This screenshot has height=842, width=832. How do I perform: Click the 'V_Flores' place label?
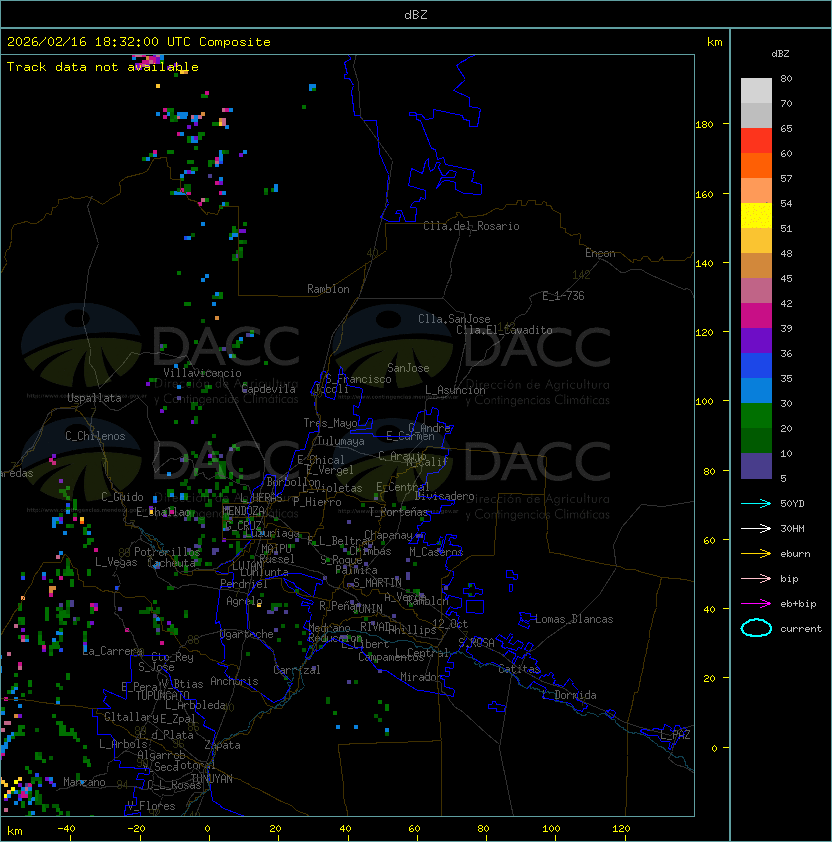point(151,806)
